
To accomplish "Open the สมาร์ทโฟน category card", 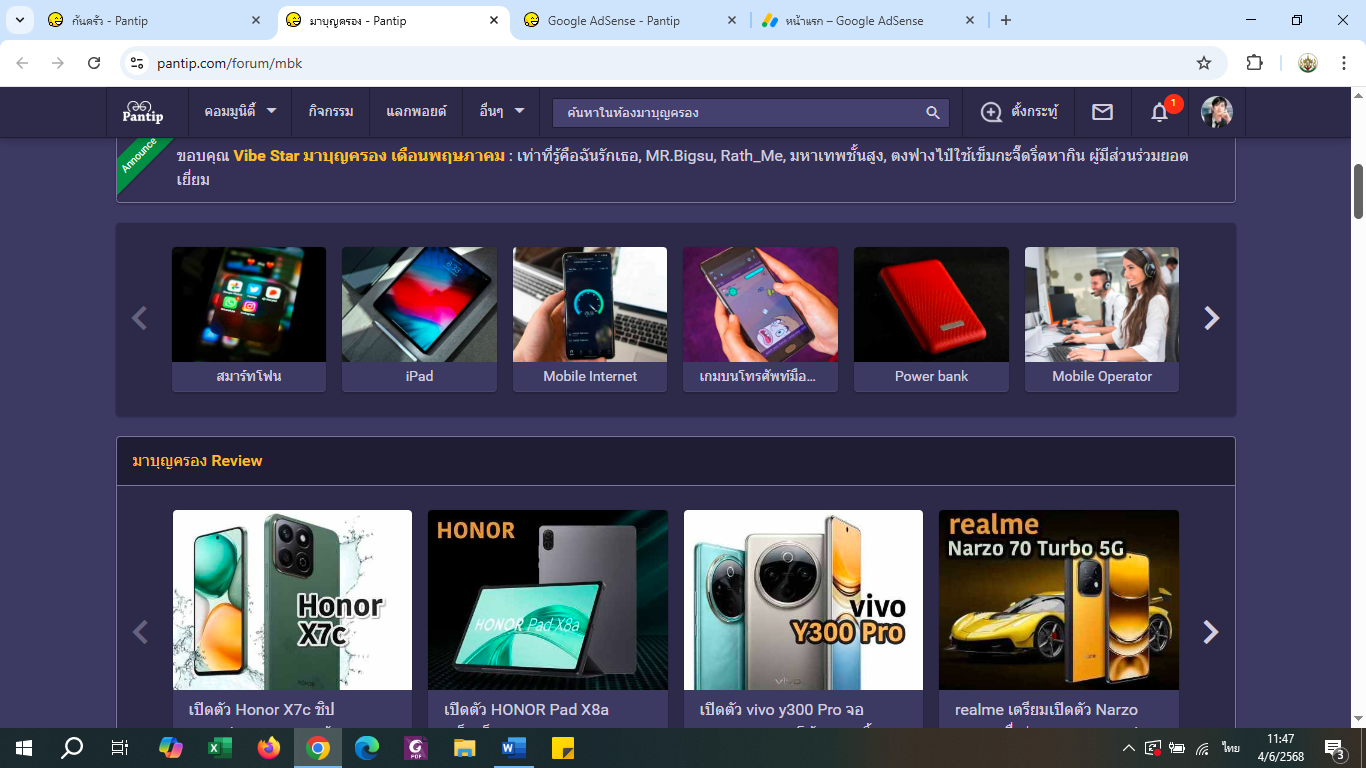I will 249,319.
